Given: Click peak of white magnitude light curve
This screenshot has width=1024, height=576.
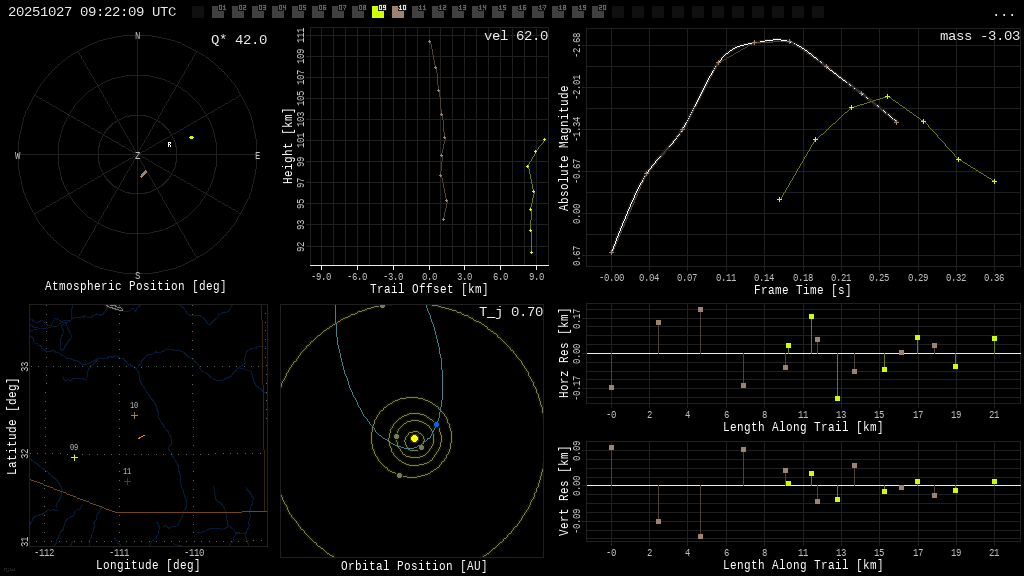Looking at the screenshot, I should click(x=777, y=40).
